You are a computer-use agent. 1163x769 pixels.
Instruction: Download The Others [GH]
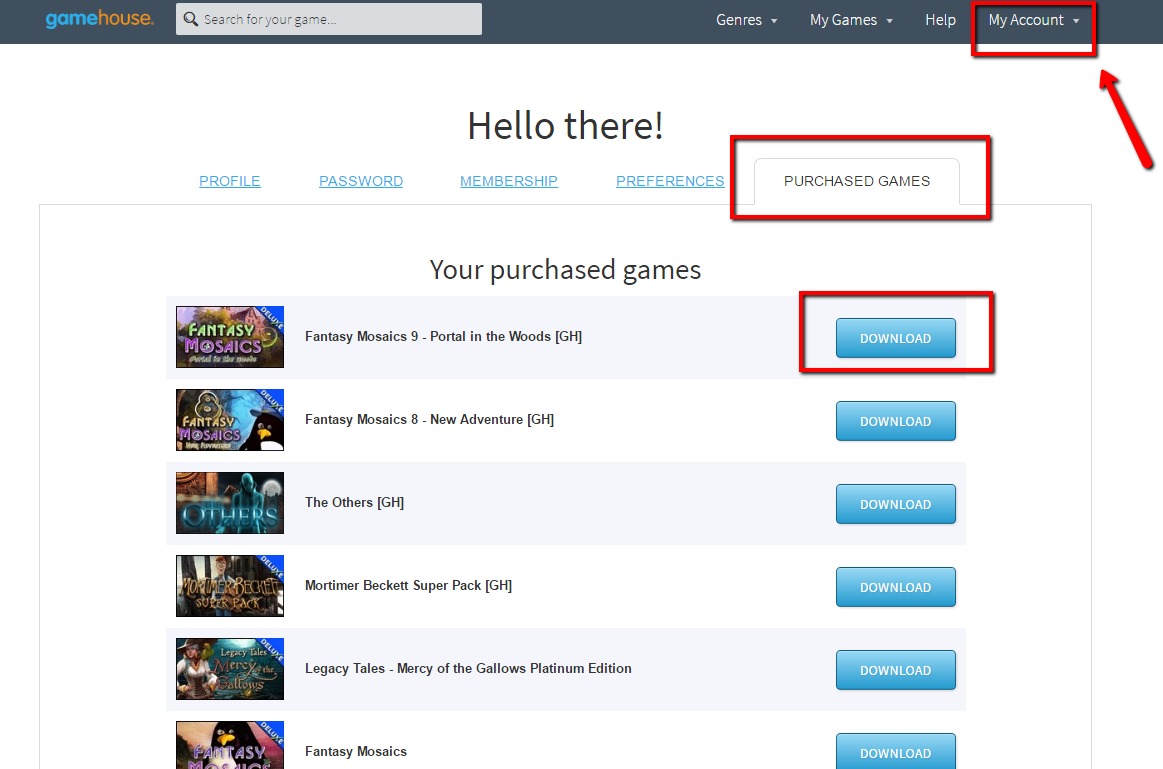tap(895, 504)
